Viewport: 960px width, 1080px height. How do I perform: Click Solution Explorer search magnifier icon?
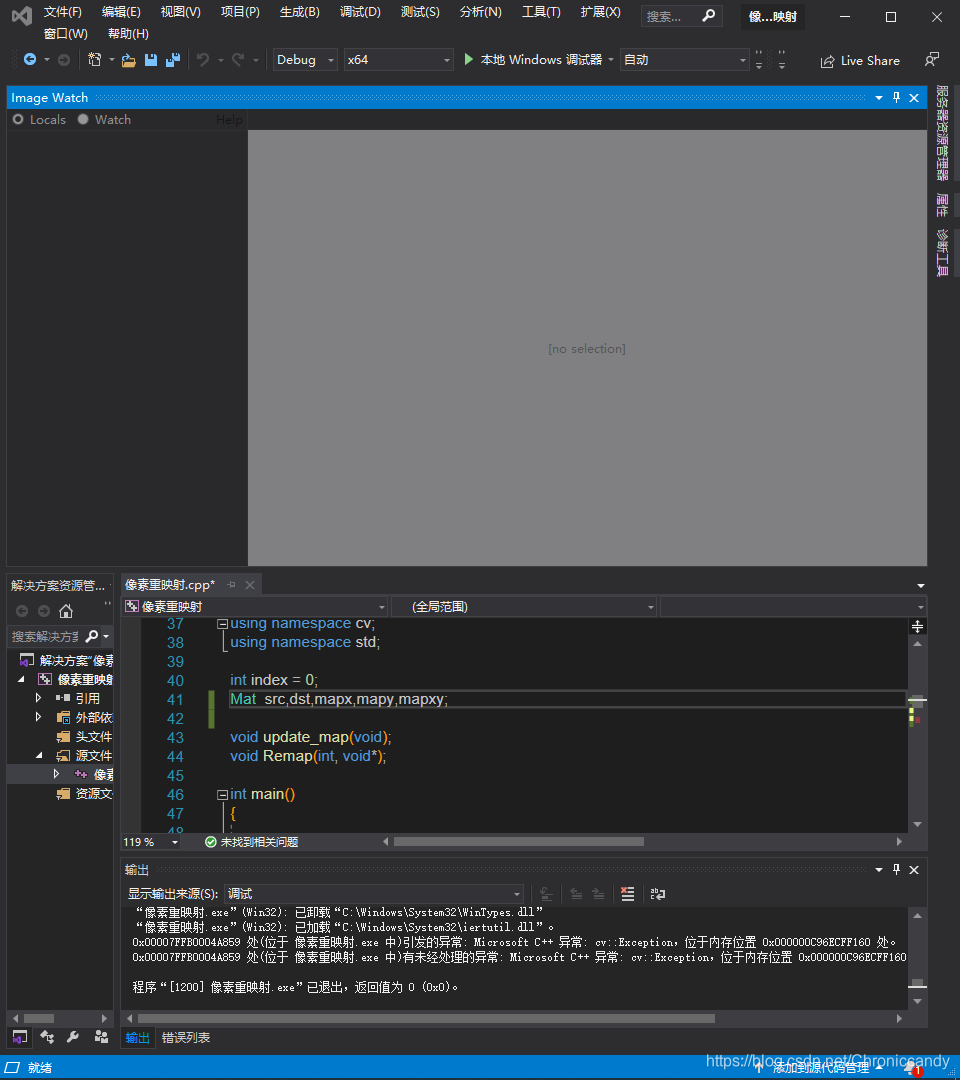92,636
